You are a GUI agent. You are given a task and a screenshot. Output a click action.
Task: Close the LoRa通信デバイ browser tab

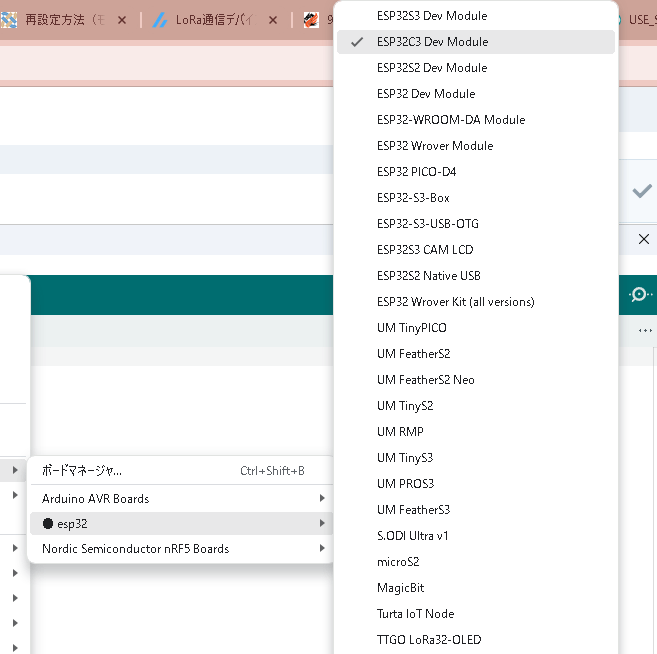coord(273,20)
